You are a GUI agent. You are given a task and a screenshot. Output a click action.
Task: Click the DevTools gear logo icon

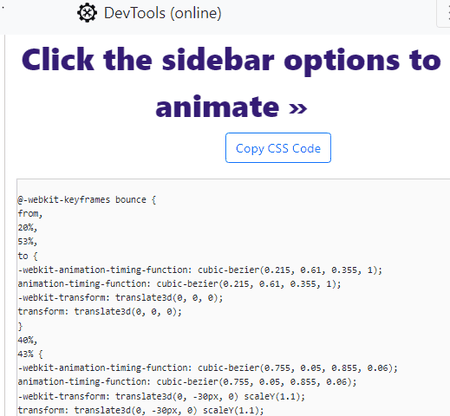[x=87, y=13]
